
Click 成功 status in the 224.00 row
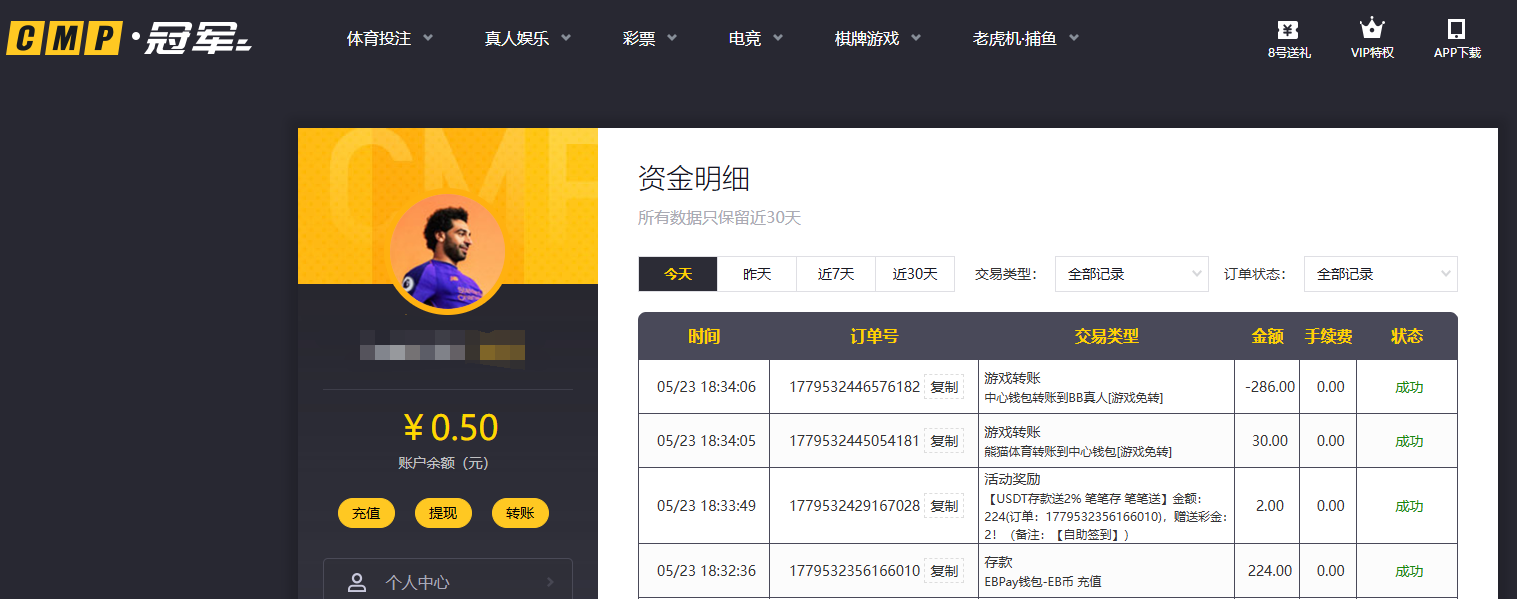pyautogui.click(x=1409, y=571)
